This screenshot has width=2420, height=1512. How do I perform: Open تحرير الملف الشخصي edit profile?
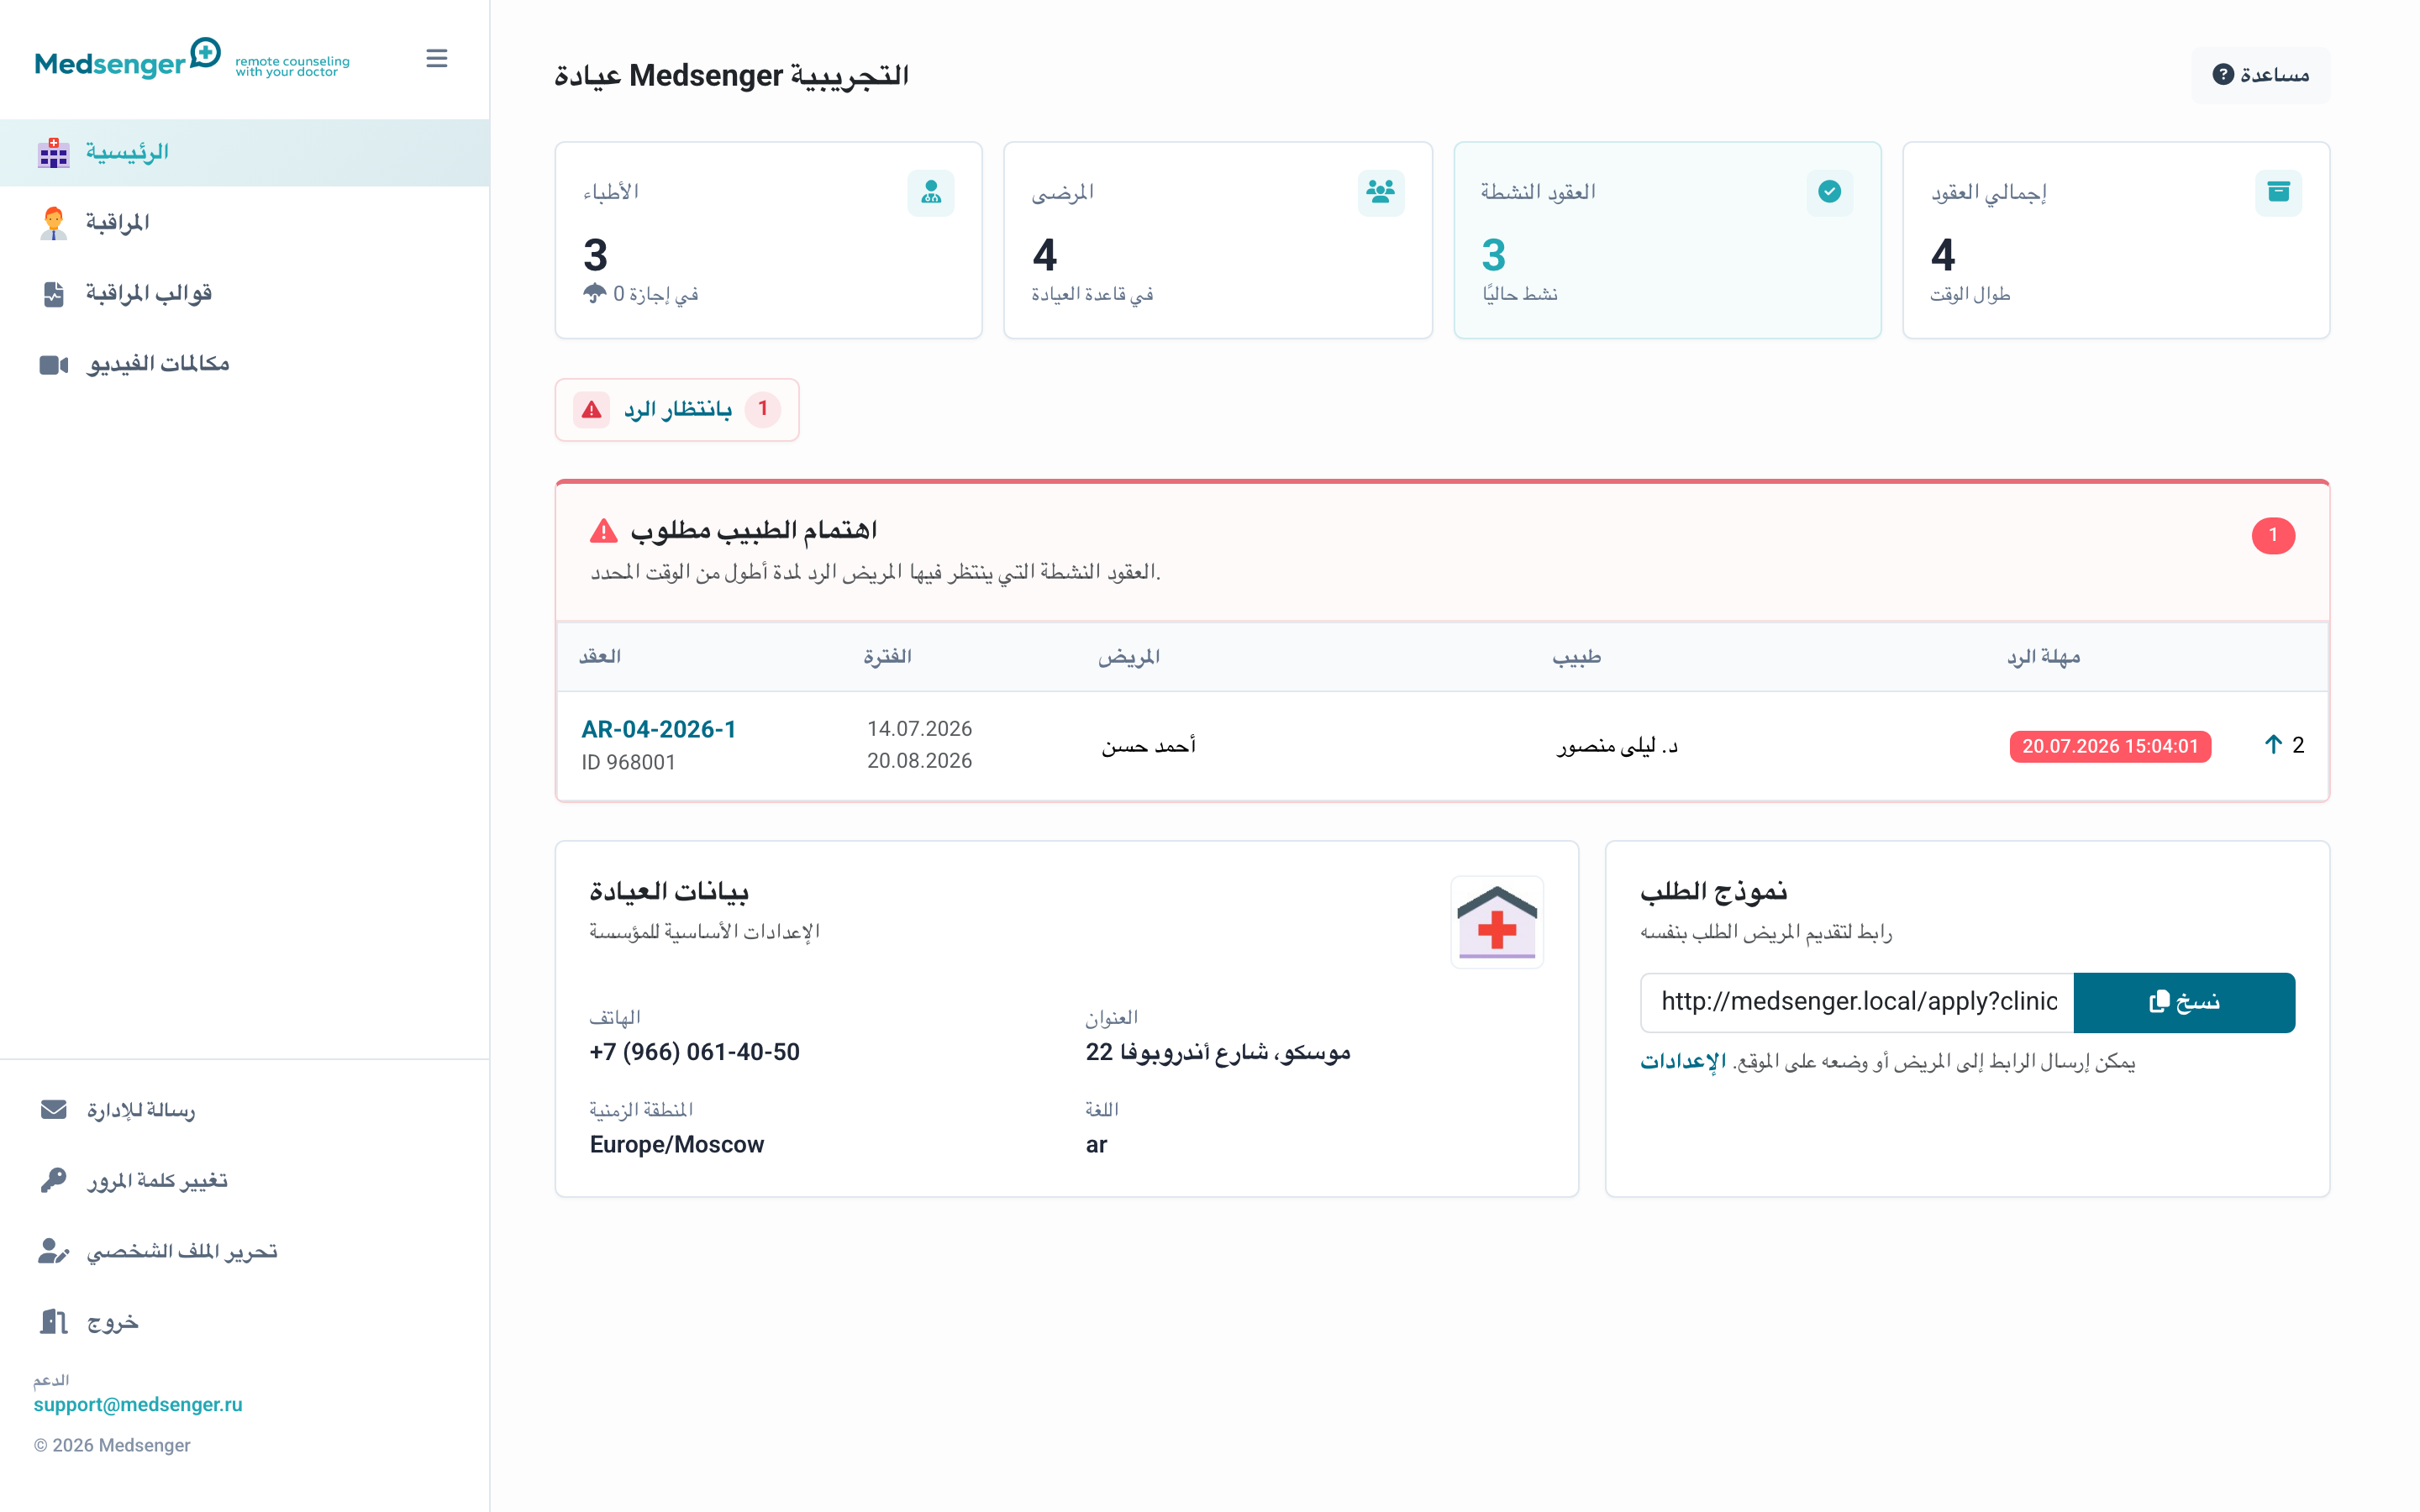point(245,1251)
